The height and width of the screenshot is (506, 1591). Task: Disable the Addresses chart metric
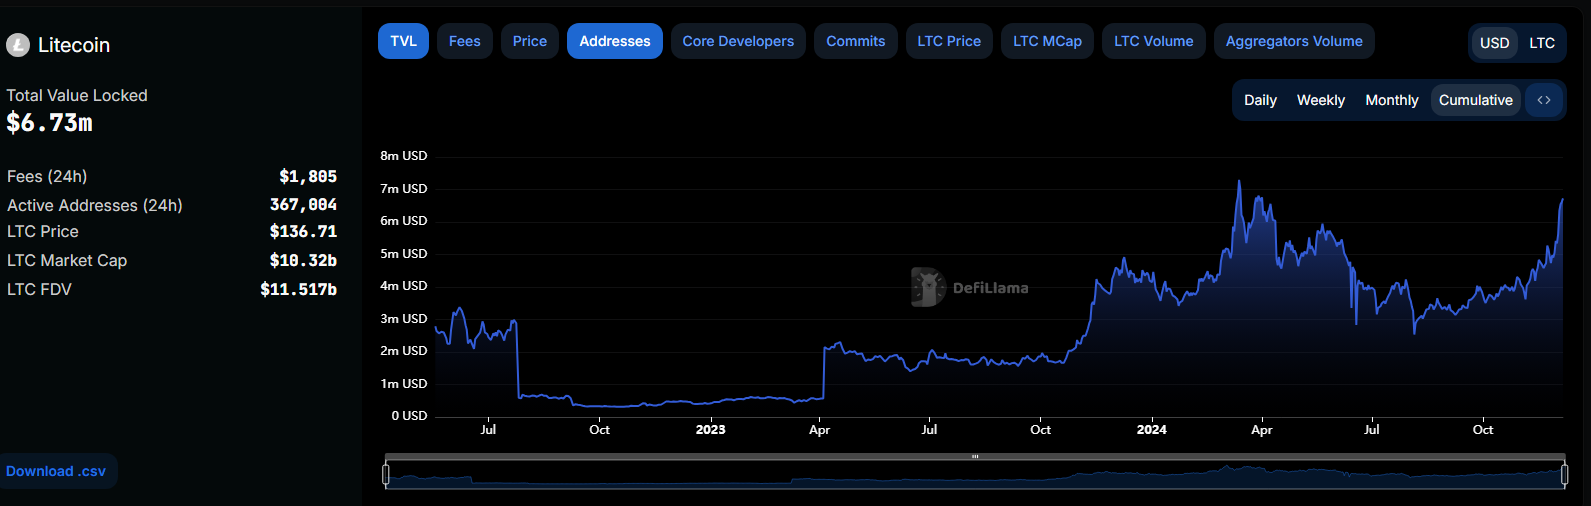(x=614, y=41)
